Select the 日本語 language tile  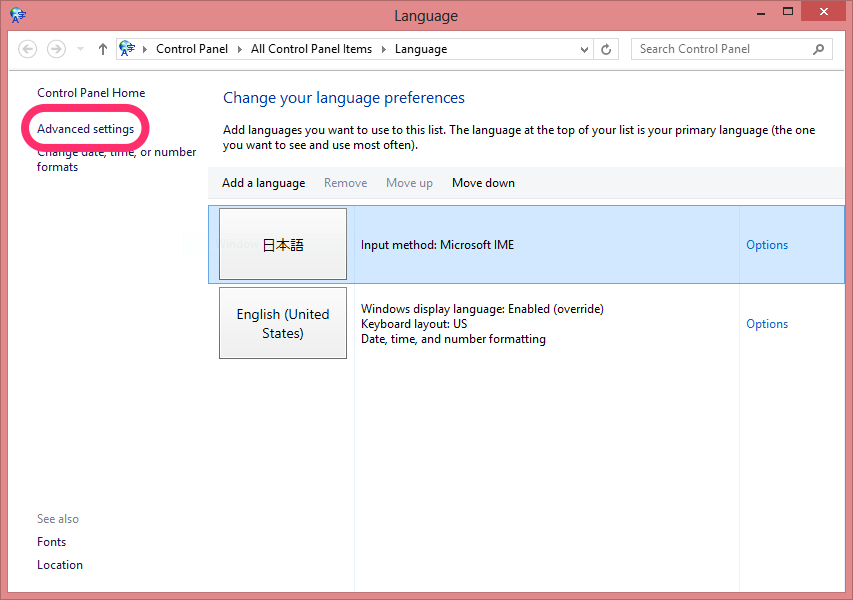[283, 244]
